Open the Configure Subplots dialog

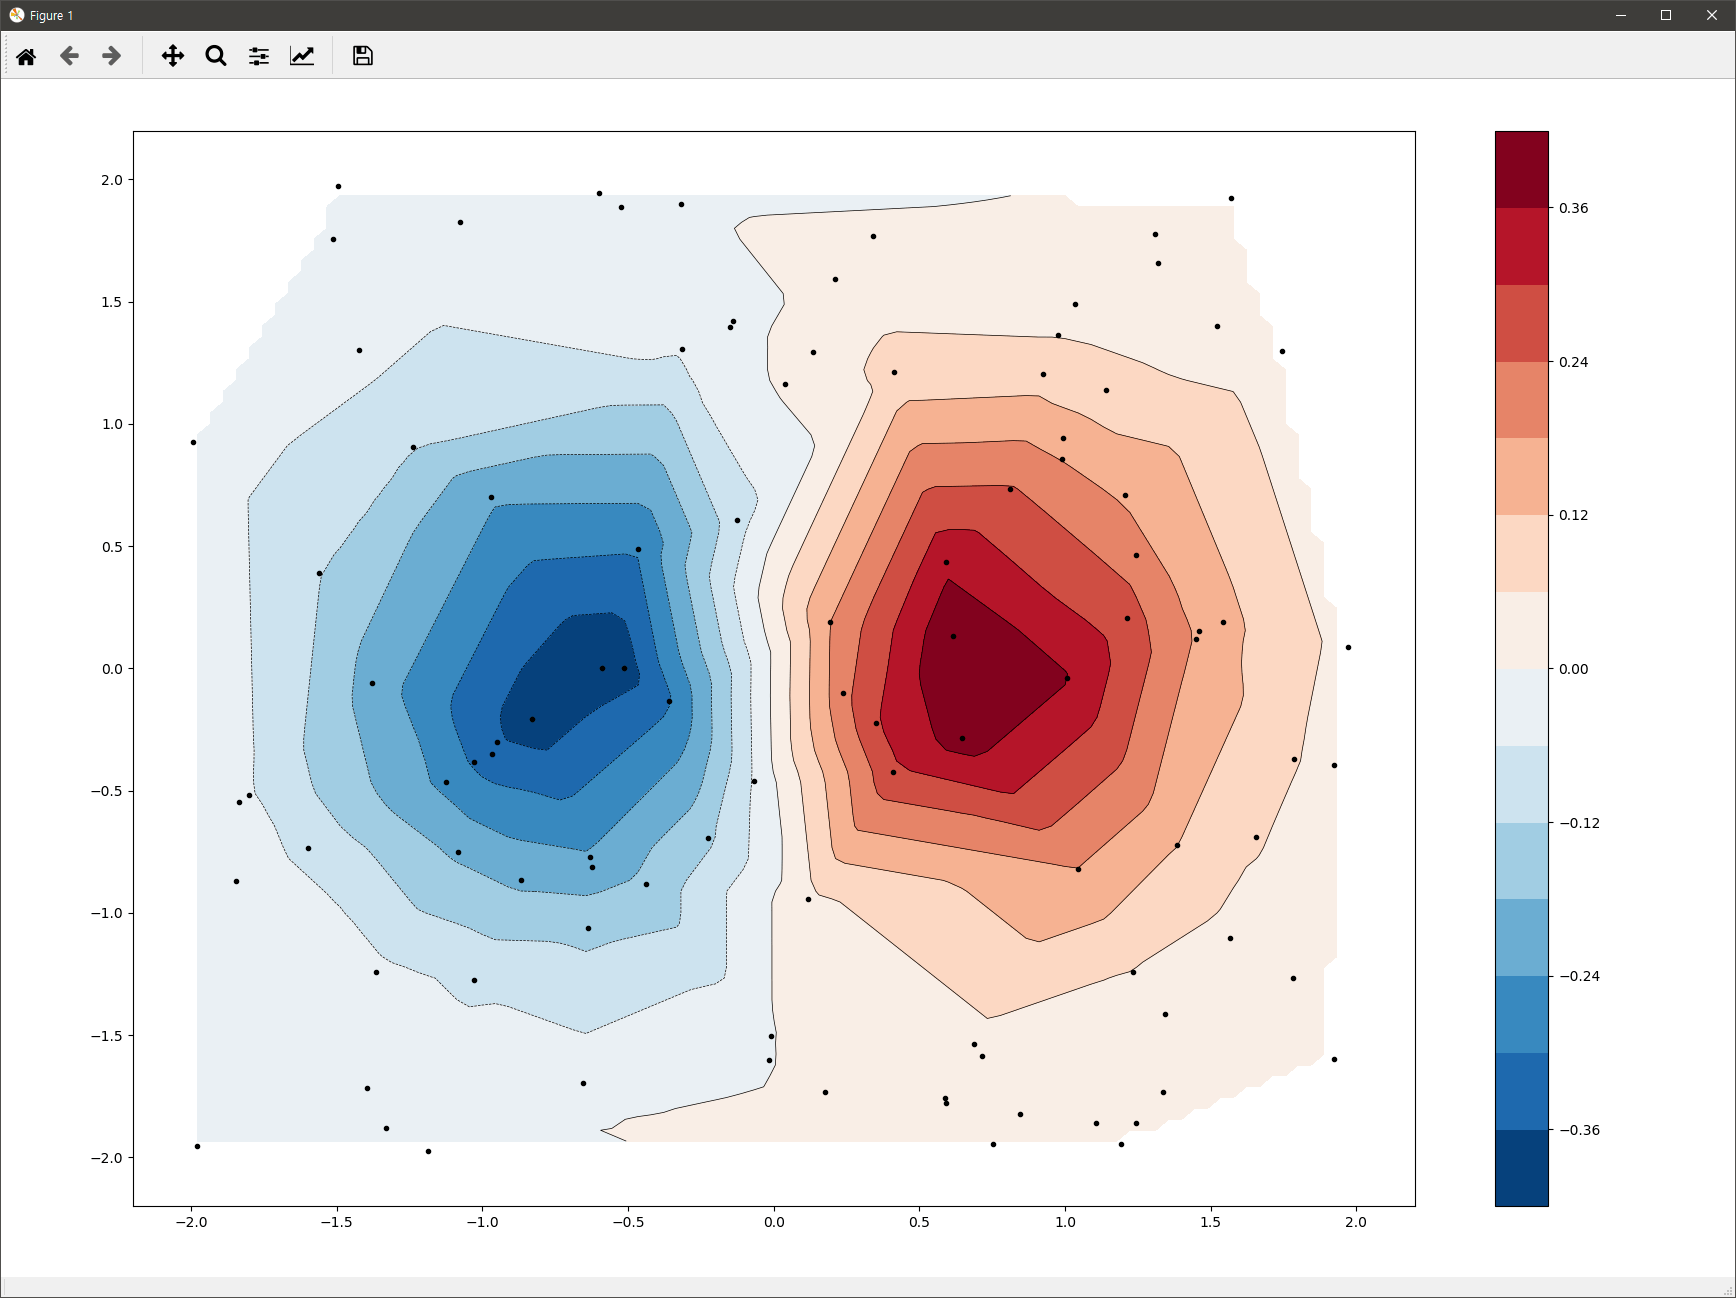coord(258,56)
